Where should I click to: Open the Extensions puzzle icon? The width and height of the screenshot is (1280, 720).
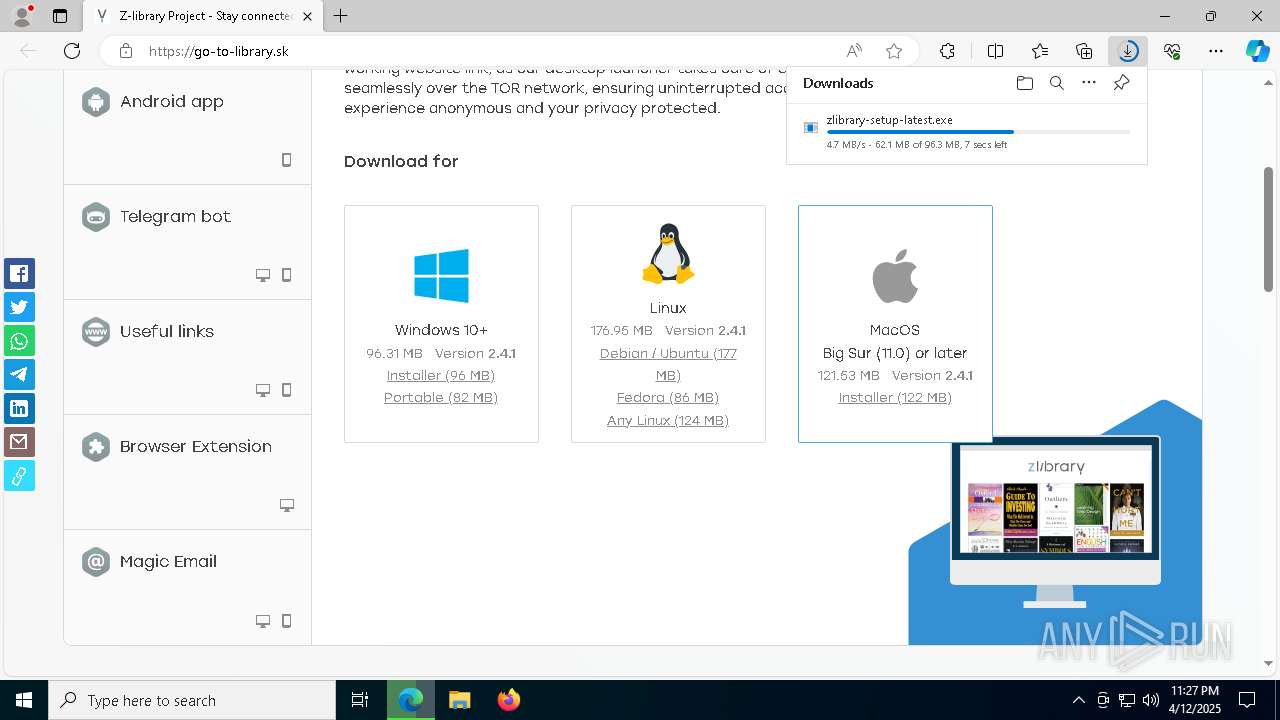[947, 51]
